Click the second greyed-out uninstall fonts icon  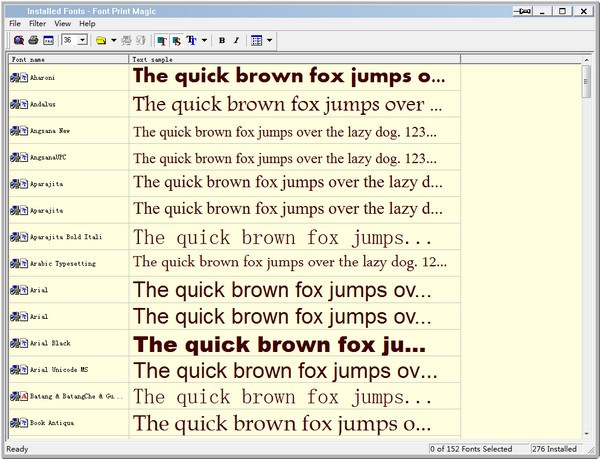click(x=141, y=40)
